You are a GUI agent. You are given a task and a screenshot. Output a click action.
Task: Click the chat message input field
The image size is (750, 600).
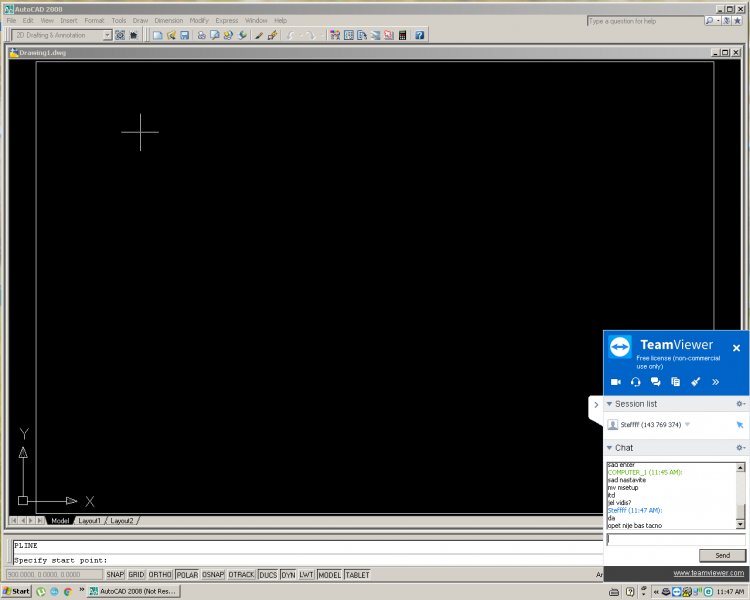pos(676,540)
